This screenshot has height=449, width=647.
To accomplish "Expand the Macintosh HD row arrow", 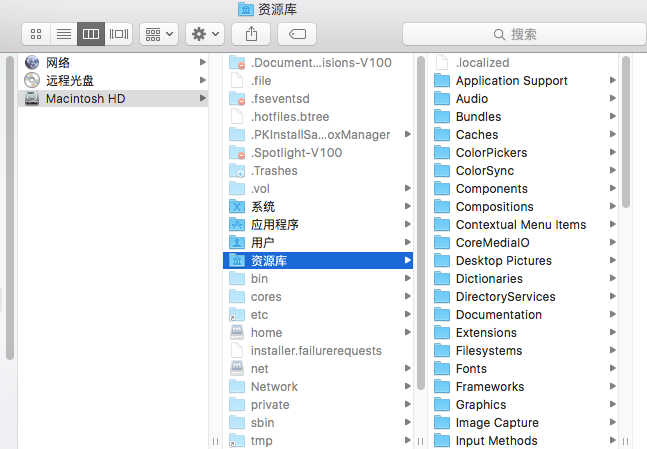I will pyautogui.click(x=203, y=98).
